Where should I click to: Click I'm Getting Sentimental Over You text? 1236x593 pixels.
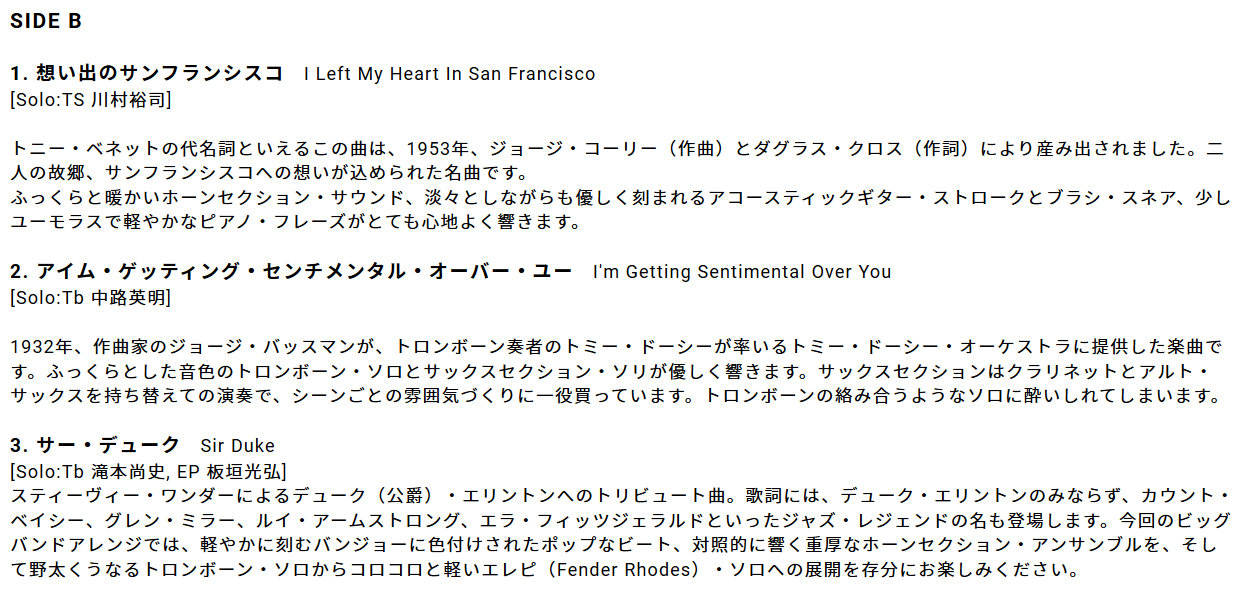point(742,272)
